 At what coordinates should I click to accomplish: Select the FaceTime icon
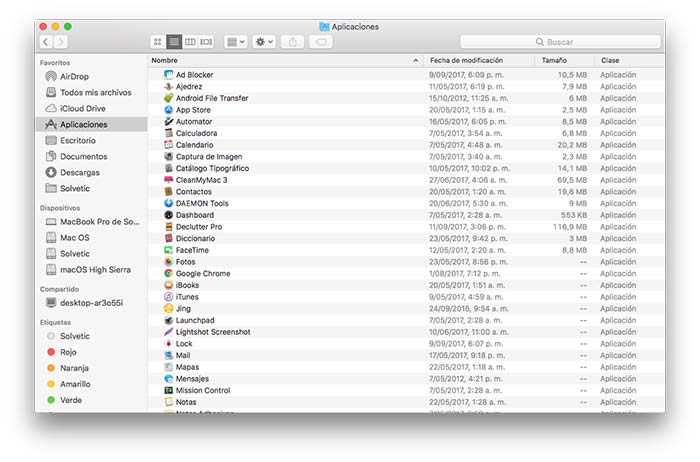click(x=168, y=250)
